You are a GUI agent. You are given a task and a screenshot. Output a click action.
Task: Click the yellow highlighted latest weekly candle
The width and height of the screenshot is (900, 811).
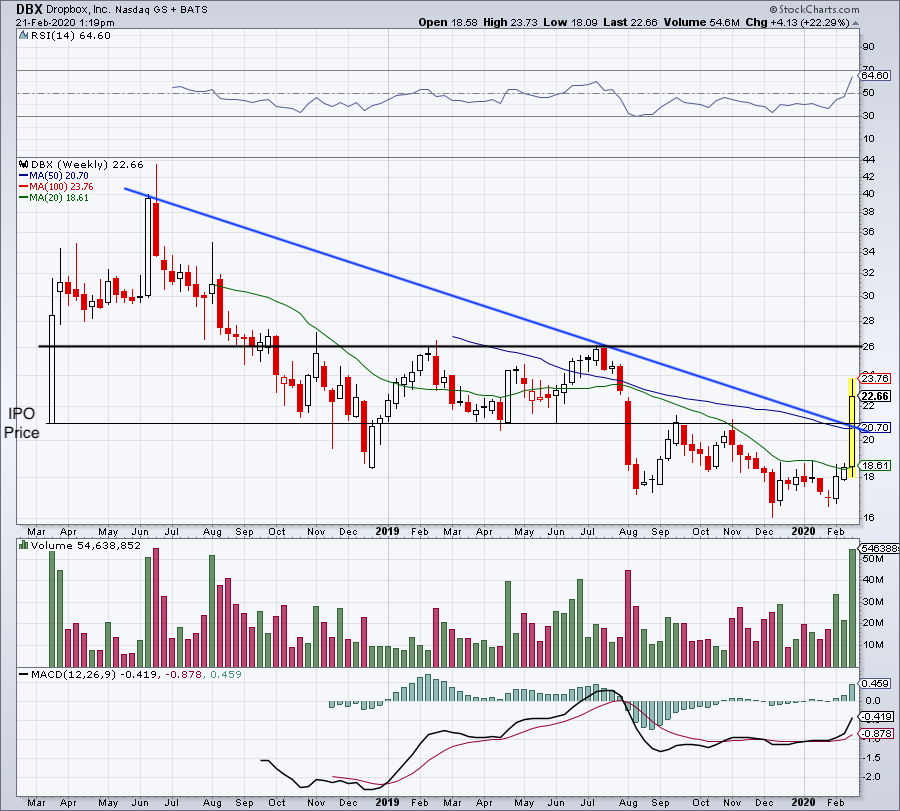pos(852,428)
